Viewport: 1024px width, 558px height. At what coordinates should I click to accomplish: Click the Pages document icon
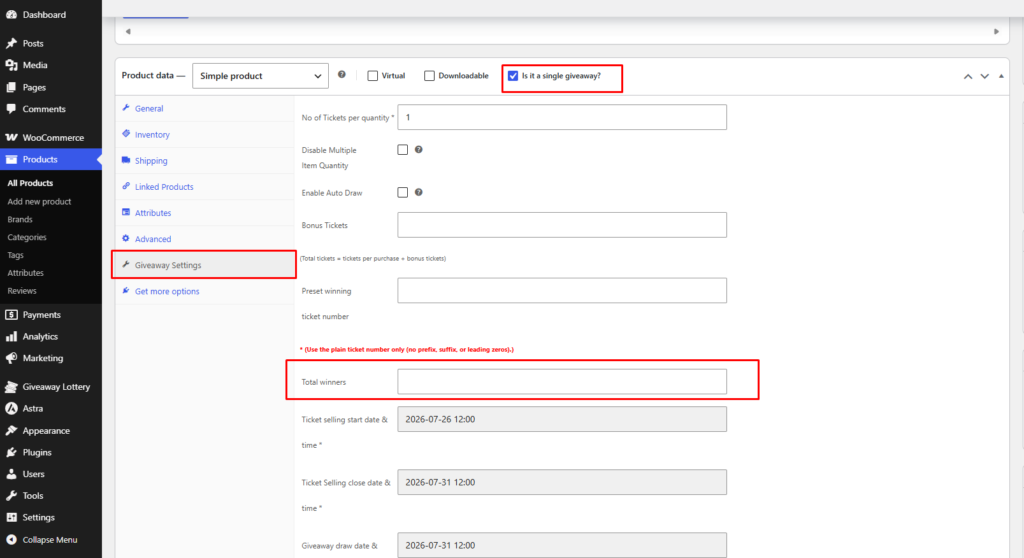tap(11, 87)
